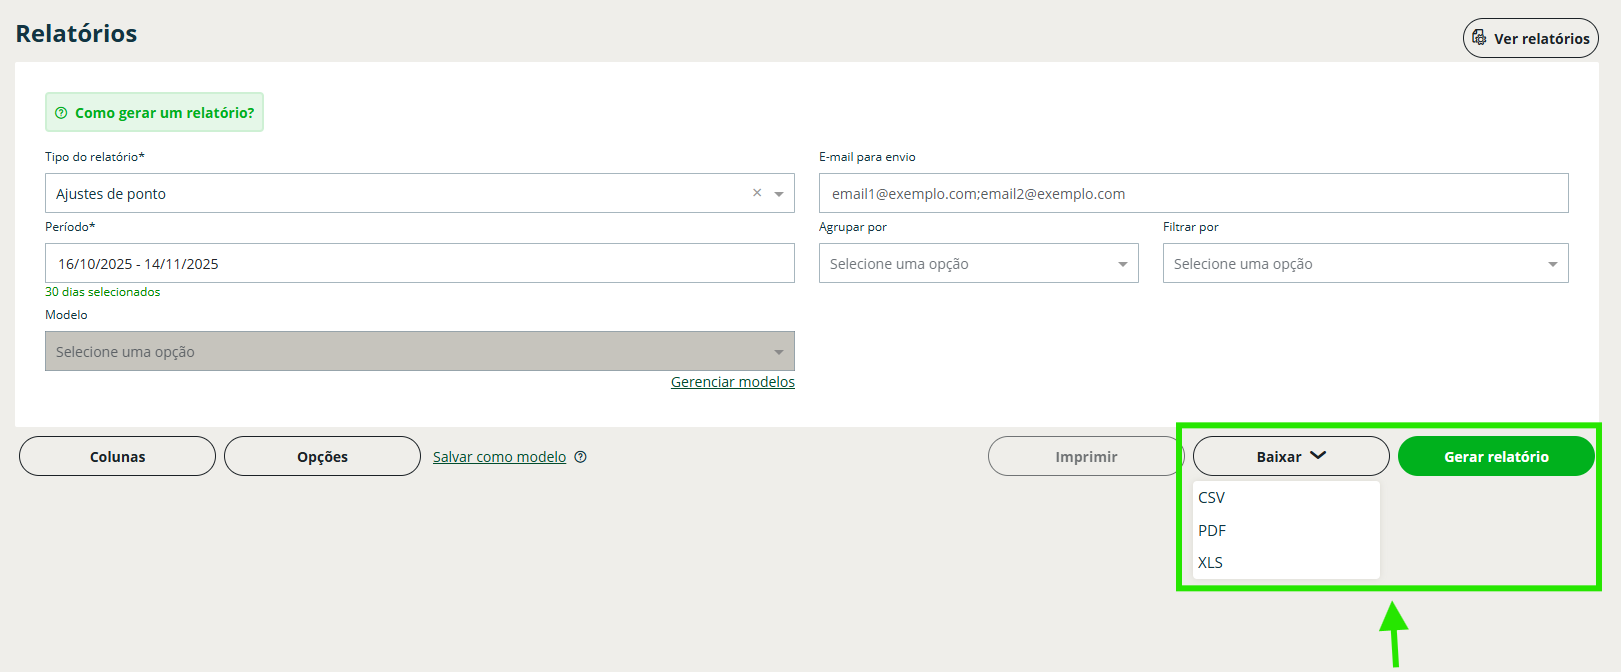Viewport: 1621px width, 672px height.
Task: Click the Ver relatórios document icon
Action: coord(1479,38)
